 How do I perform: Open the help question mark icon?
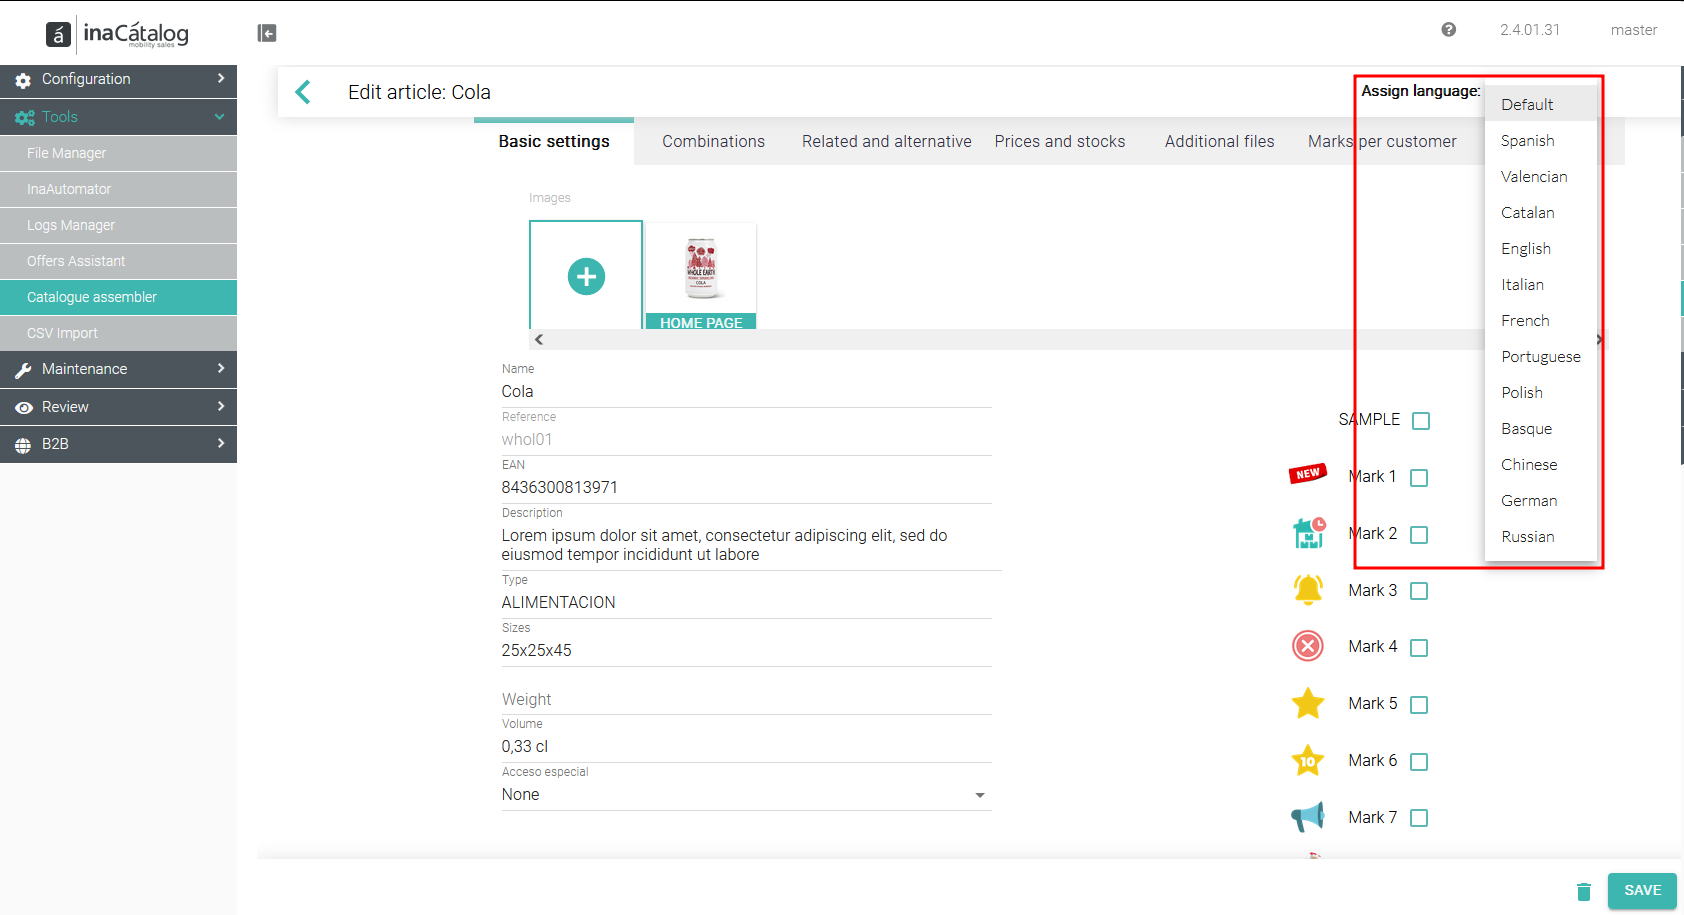coord(1448,30)
